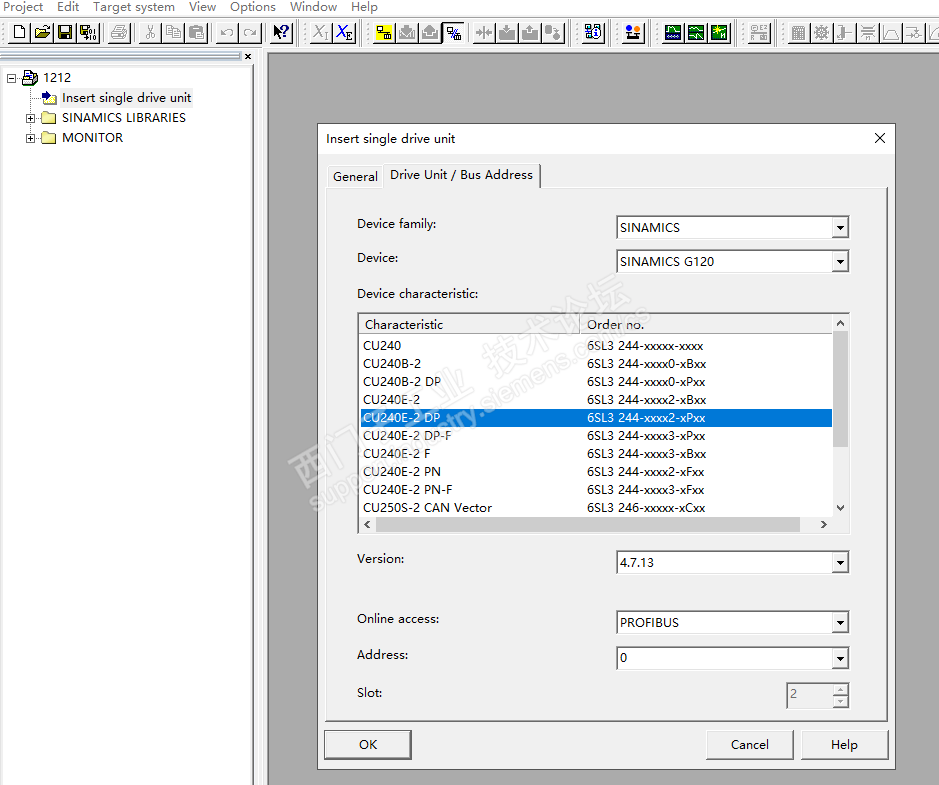Click the Undo arrow icon
Image resolution: width=939 pixels, height=785 pixels.
pos(227,32)
